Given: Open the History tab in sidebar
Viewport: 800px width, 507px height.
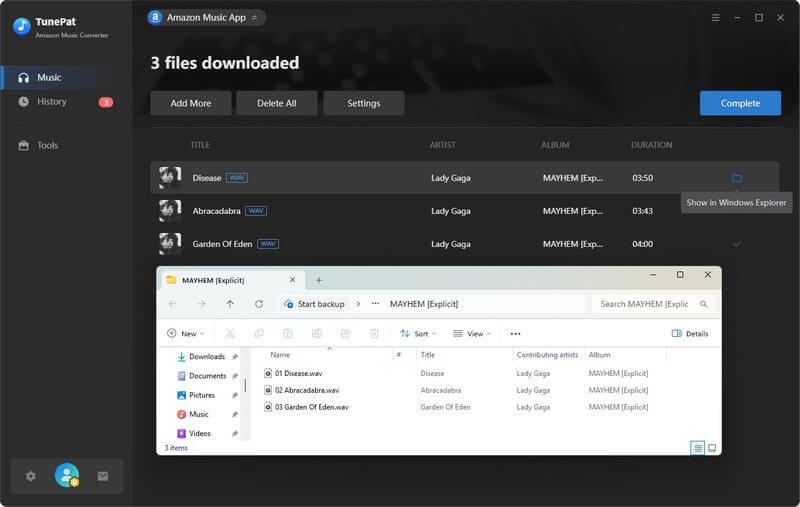Looking at the screenshot, I should [52, 102].
